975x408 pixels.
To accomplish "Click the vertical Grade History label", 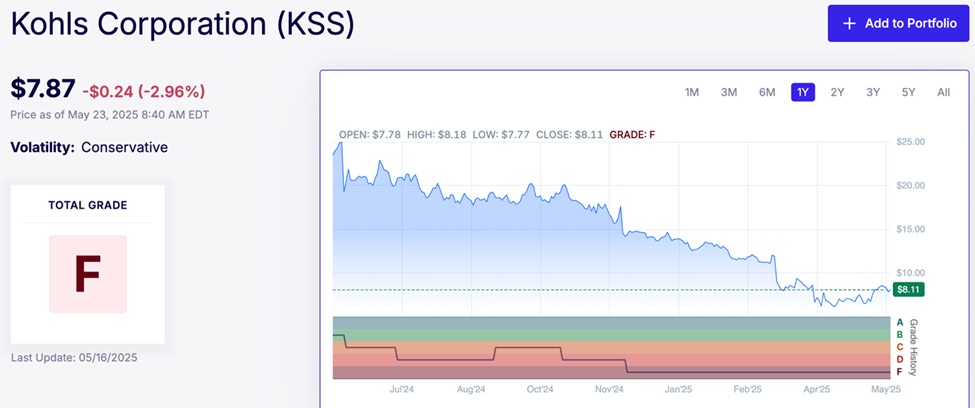I will (x=913, y=348).
